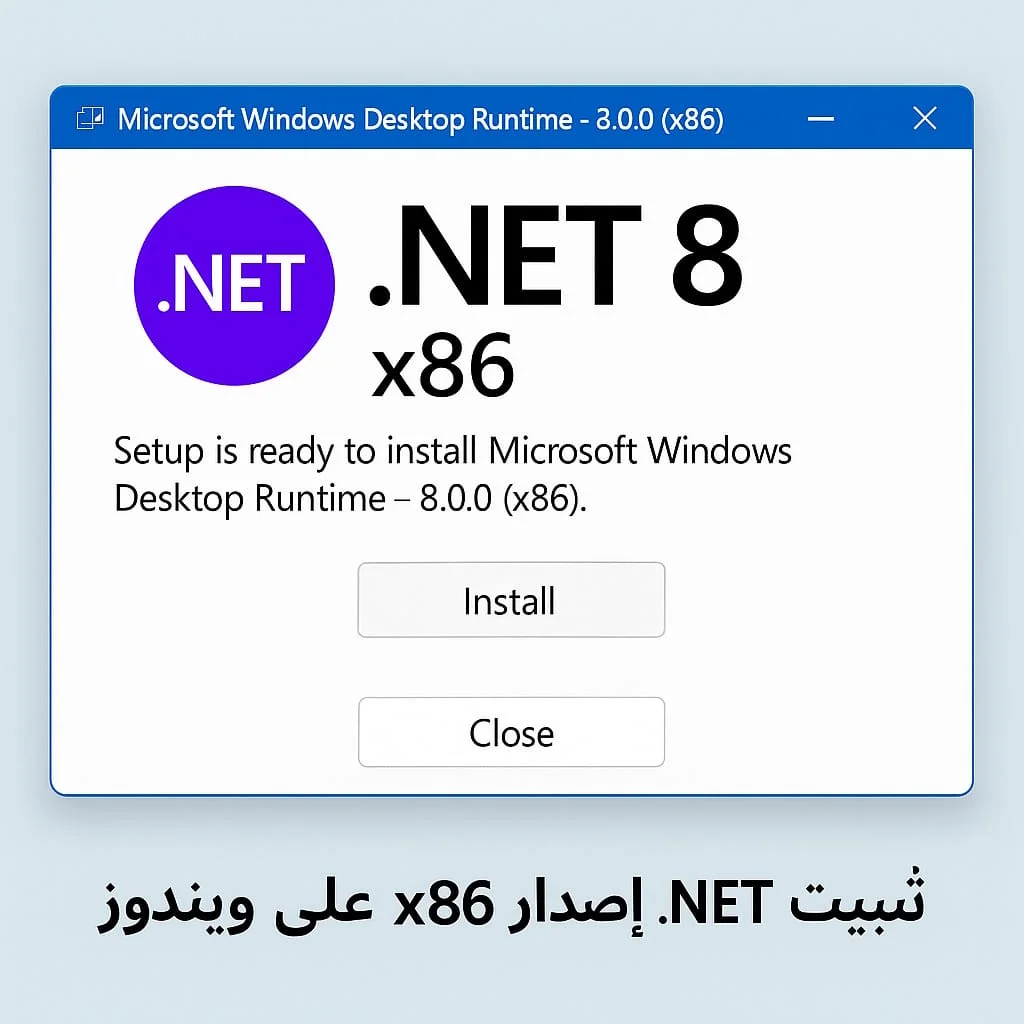Viewport: 1024px width, 1024px height.
Task: Click 'x86' in the bottom Arabic caption
Action: tap(445, 905)
